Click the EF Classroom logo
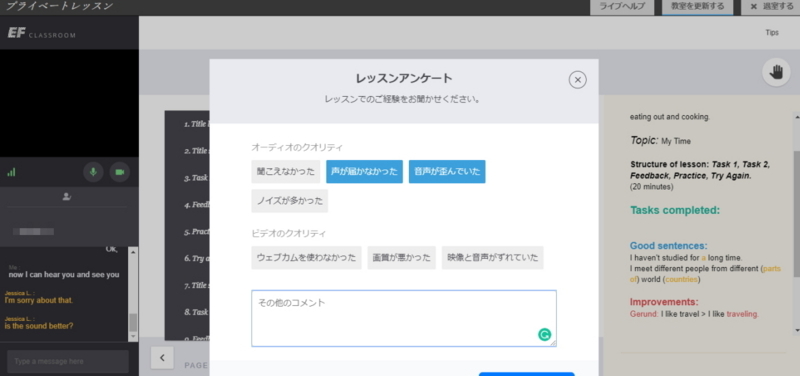This screenshot has height=376, width=800. click(x=41, y=33)
